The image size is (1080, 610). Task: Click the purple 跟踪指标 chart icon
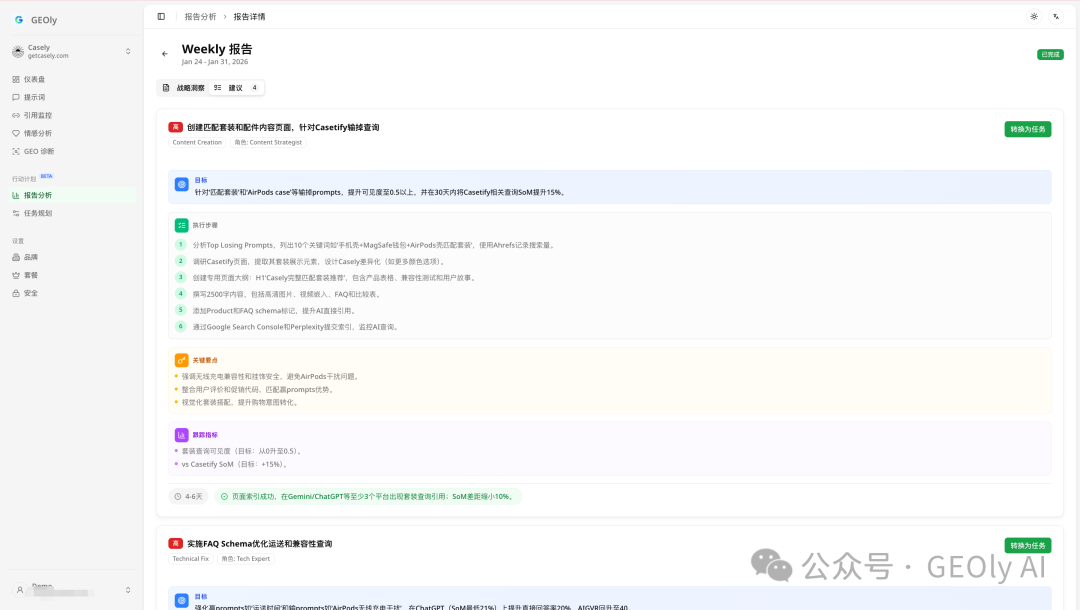181,435
